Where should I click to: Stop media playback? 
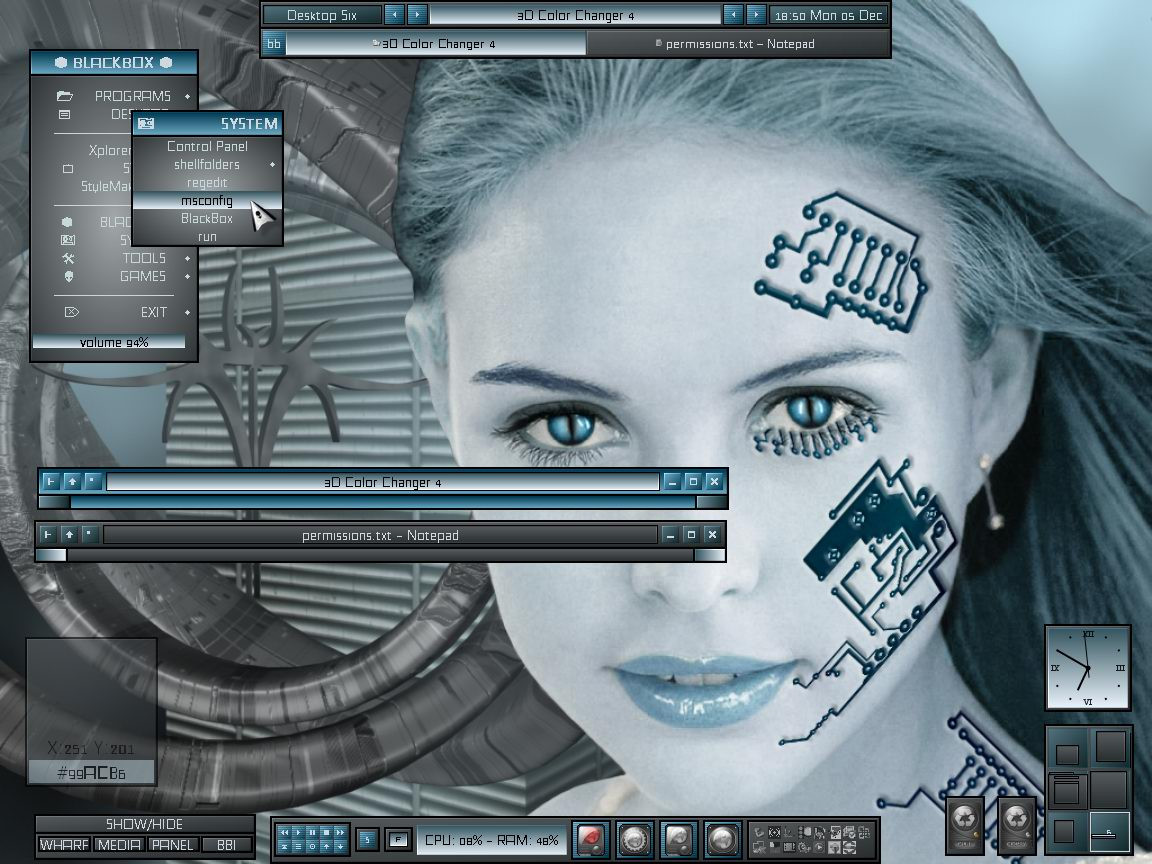326,832
